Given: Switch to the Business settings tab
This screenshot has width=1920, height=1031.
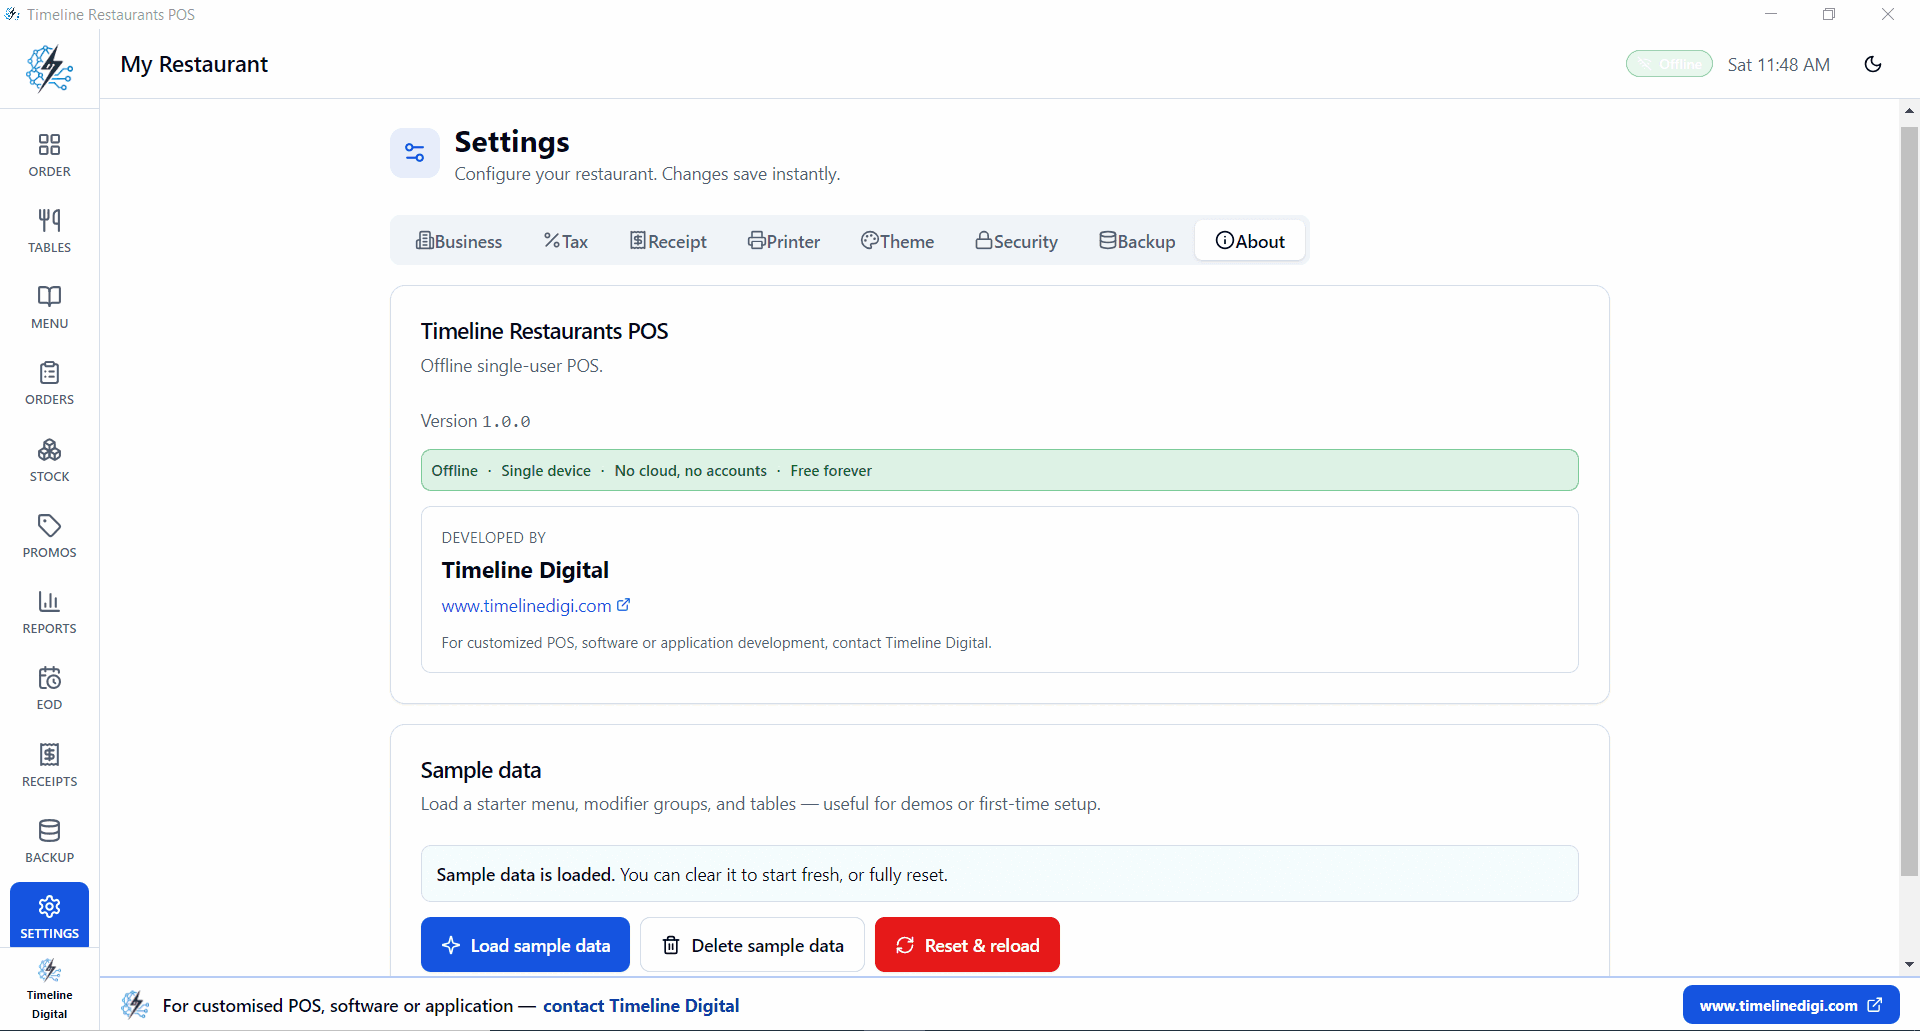Looking at the screenshot, I should (x=459, y=241).
